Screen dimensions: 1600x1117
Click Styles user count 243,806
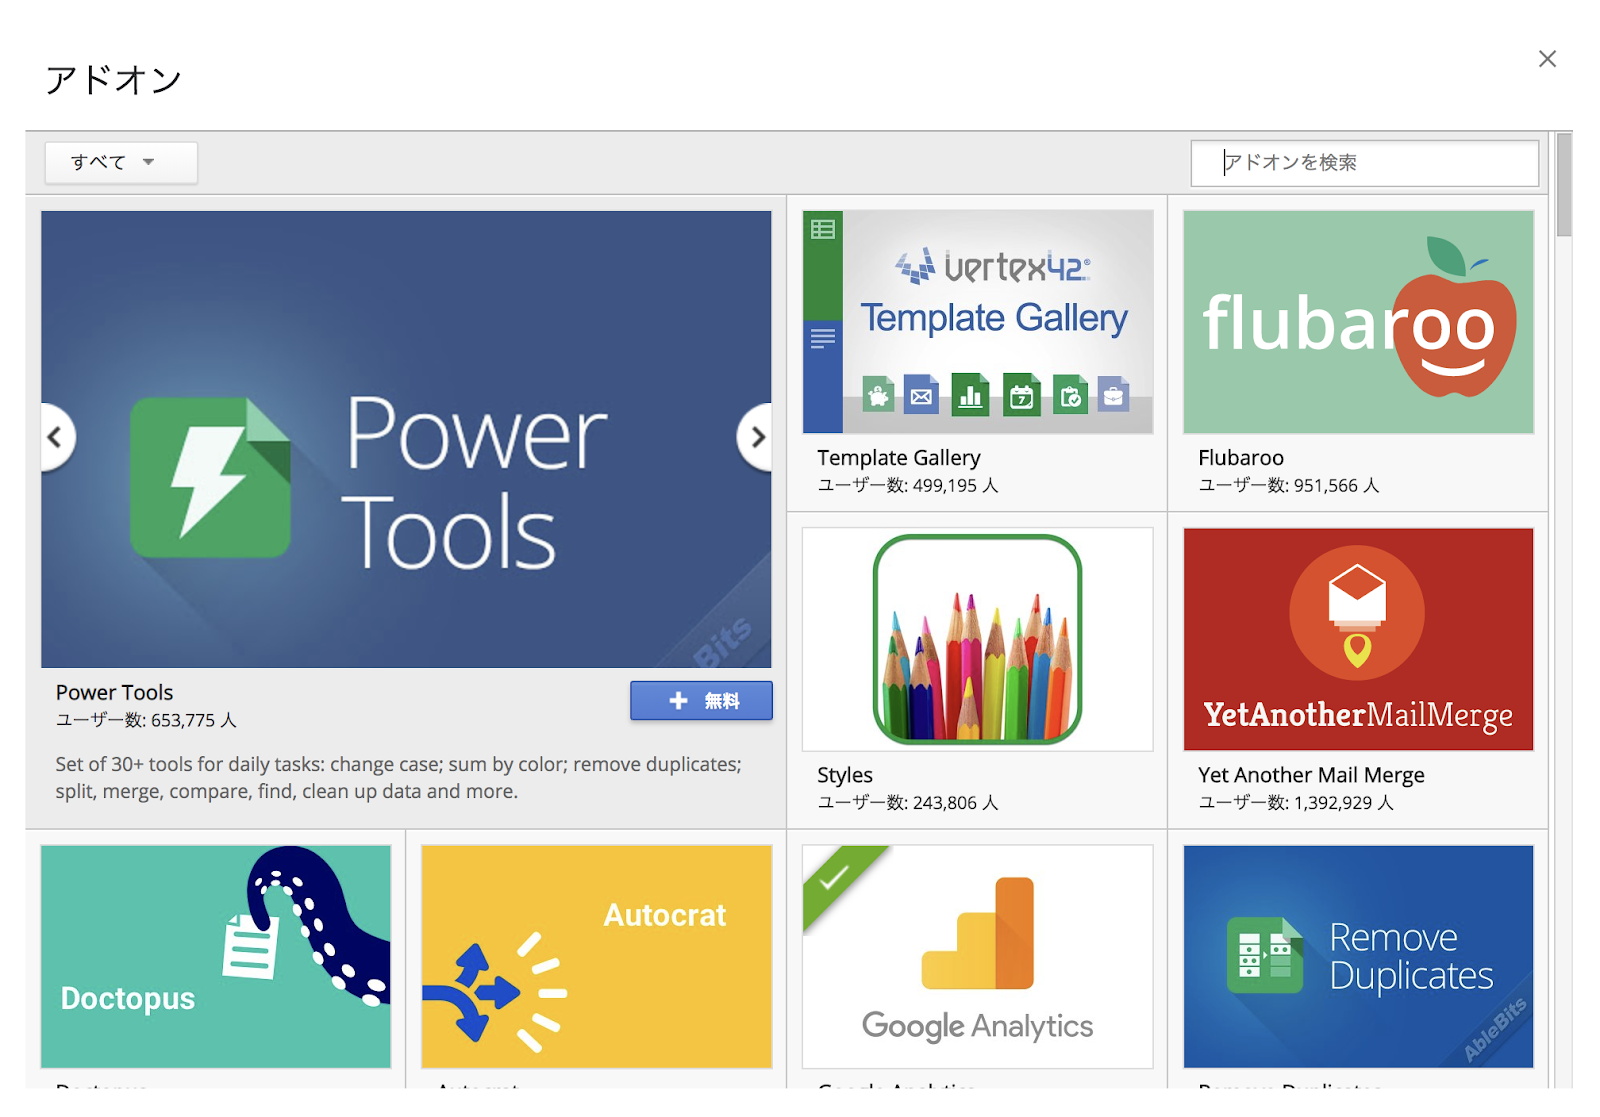point(908,802)
